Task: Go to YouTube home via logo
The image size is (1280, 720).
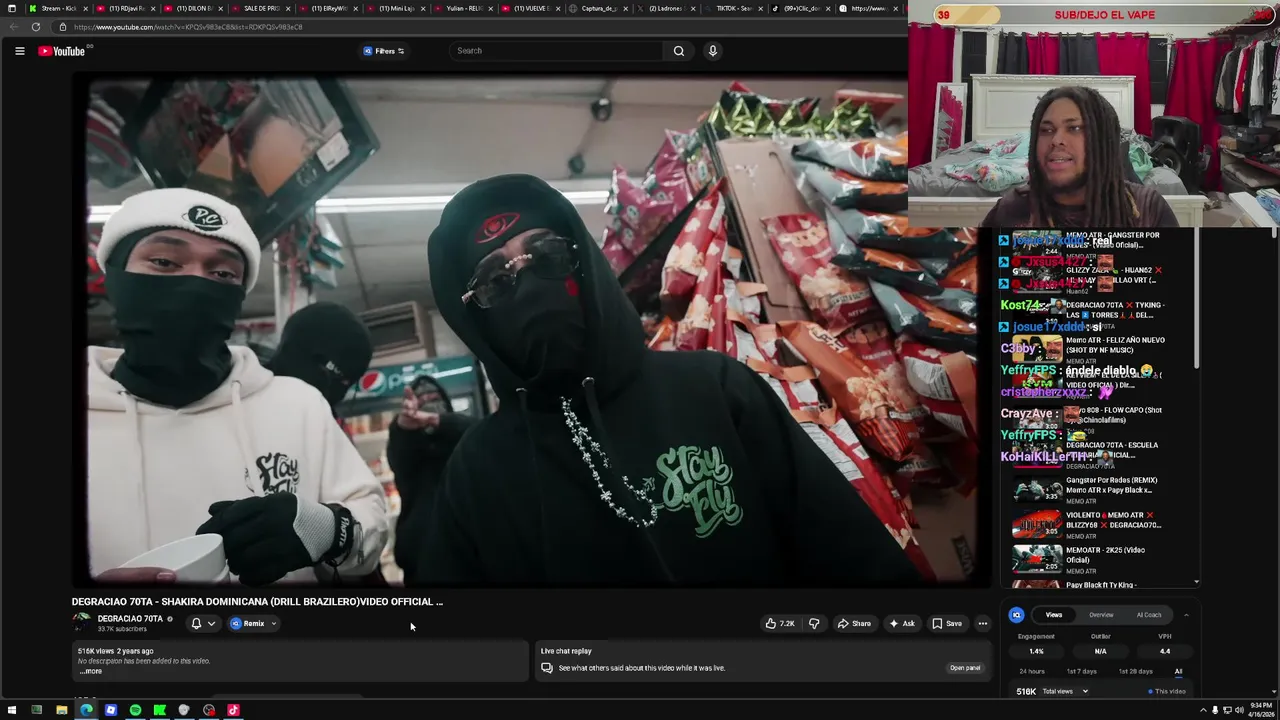Action: point(62,51)
